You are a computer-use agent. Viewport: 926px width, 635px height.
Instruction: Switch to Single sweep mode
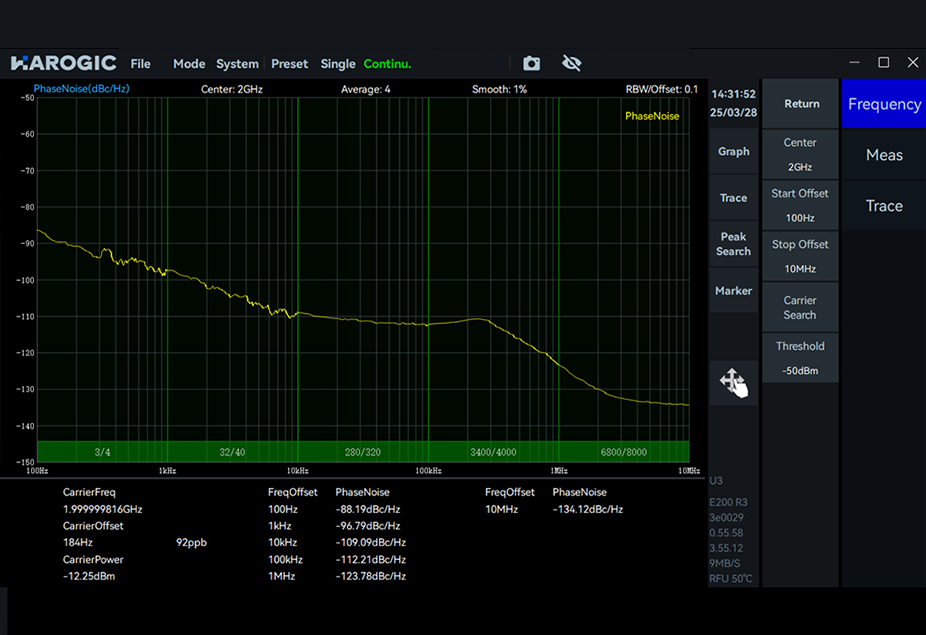[x=338, y=63]
